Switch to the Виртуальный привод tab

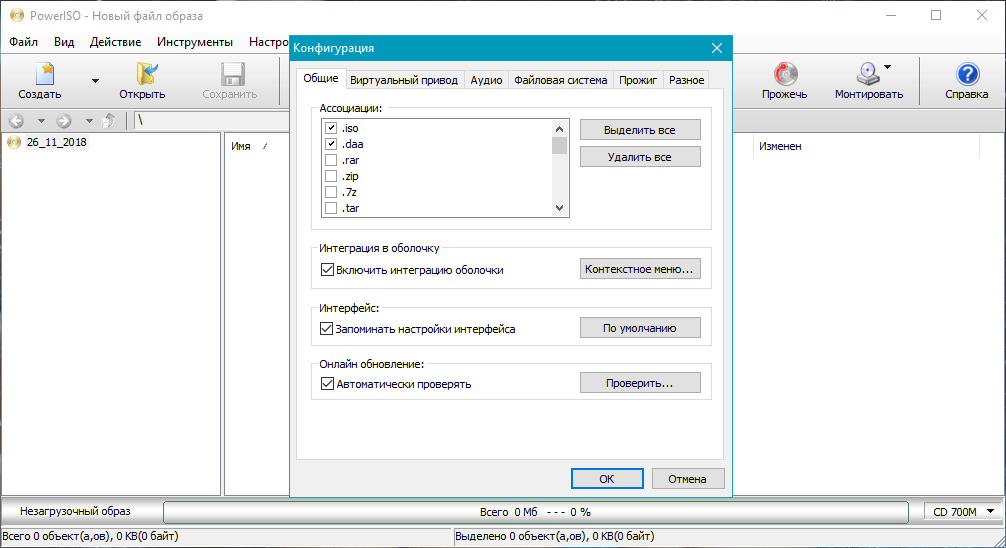point(404,80)
